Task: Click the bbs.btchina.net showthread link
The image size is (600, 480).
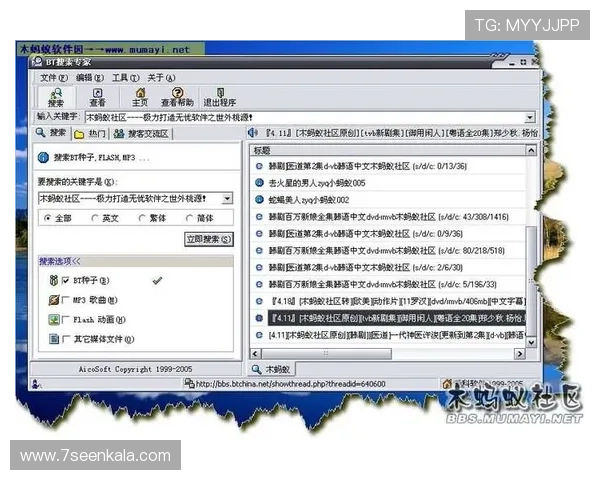Action: (290, 384)
